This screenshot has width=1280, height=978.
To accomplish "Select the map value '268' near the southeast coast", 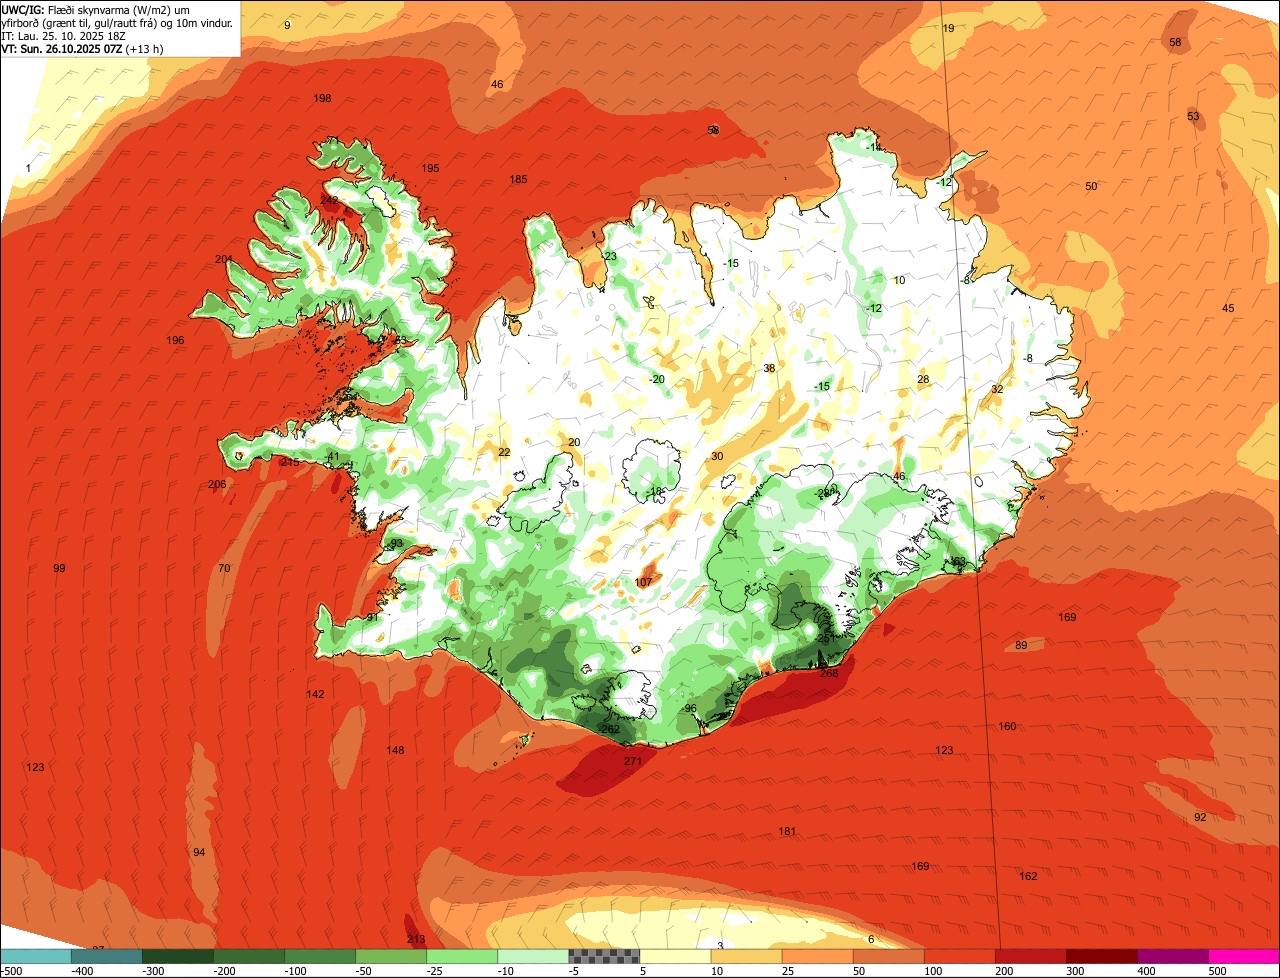I will pos(829,673).
